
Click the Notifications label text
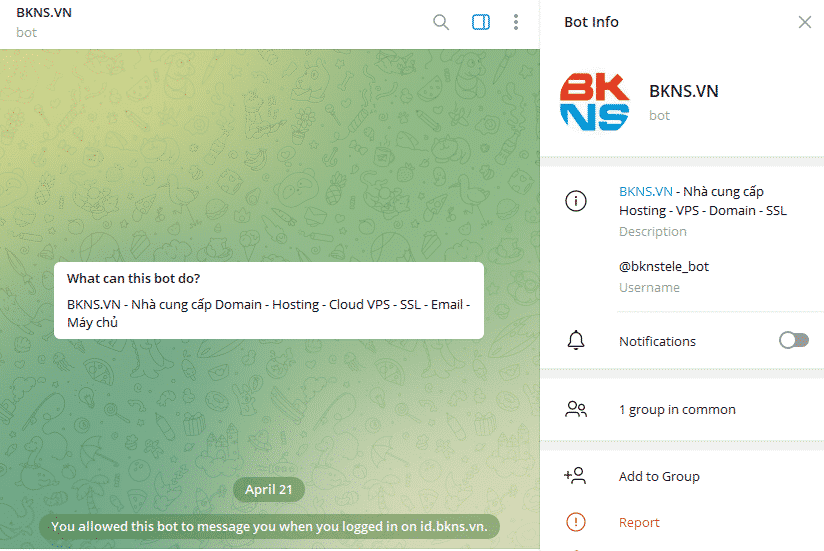657,341
